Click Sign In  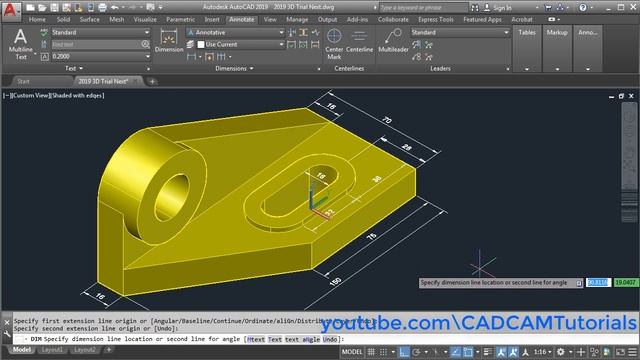pyautogui.click(x=502, y=8)
